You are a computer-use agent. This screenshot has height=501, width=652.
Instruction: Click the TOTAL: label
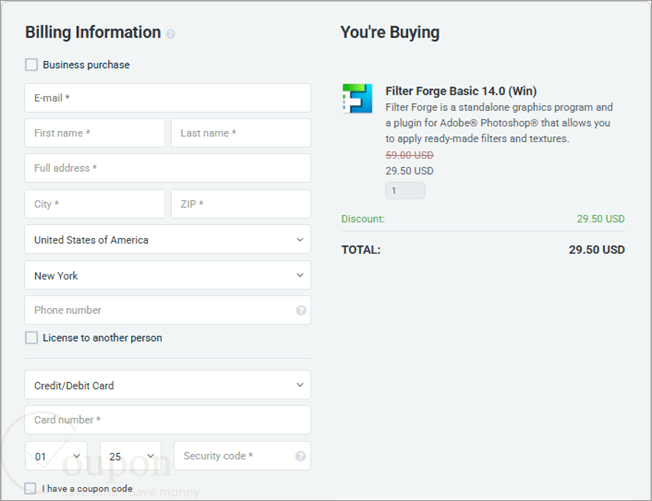pos(361,250)
